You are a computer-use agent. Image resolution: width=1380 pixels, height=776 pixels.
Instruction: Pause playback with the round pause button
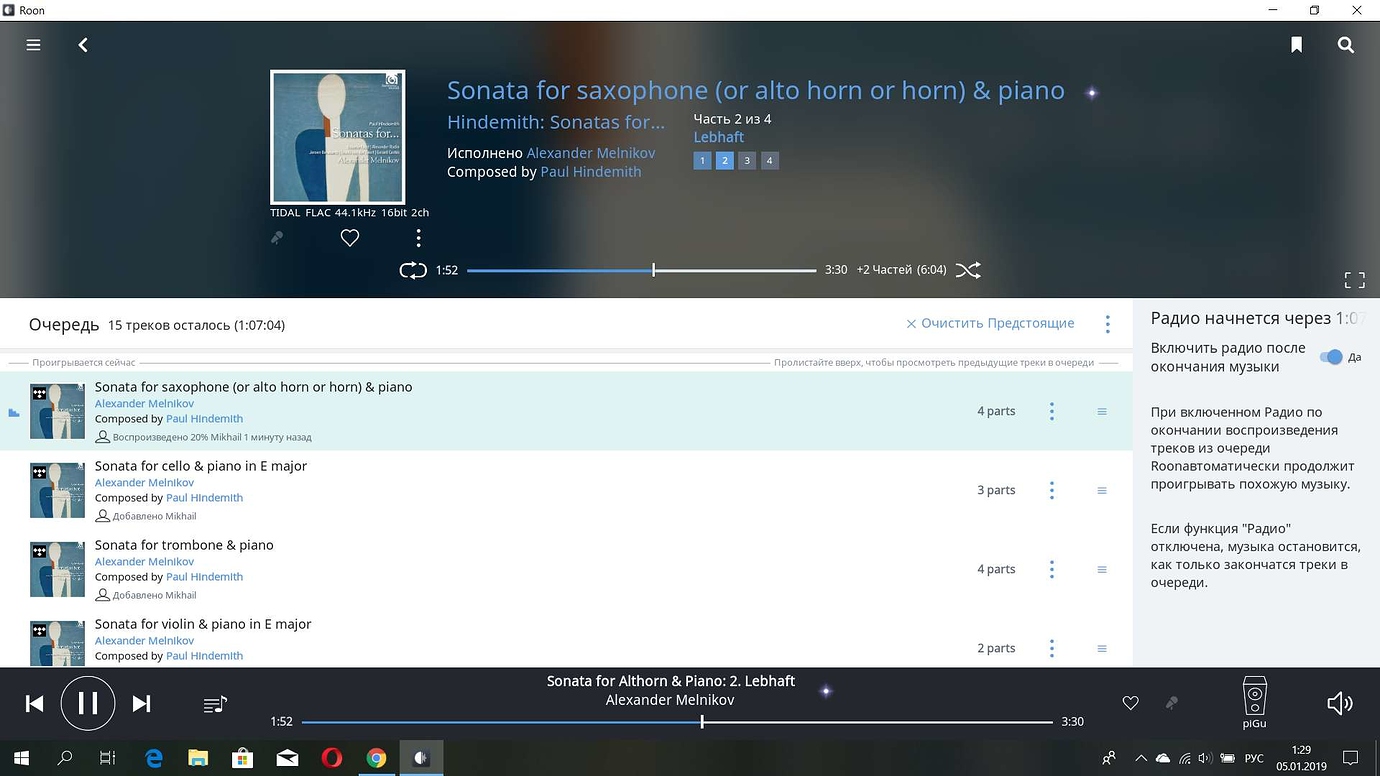click(88, 703)
